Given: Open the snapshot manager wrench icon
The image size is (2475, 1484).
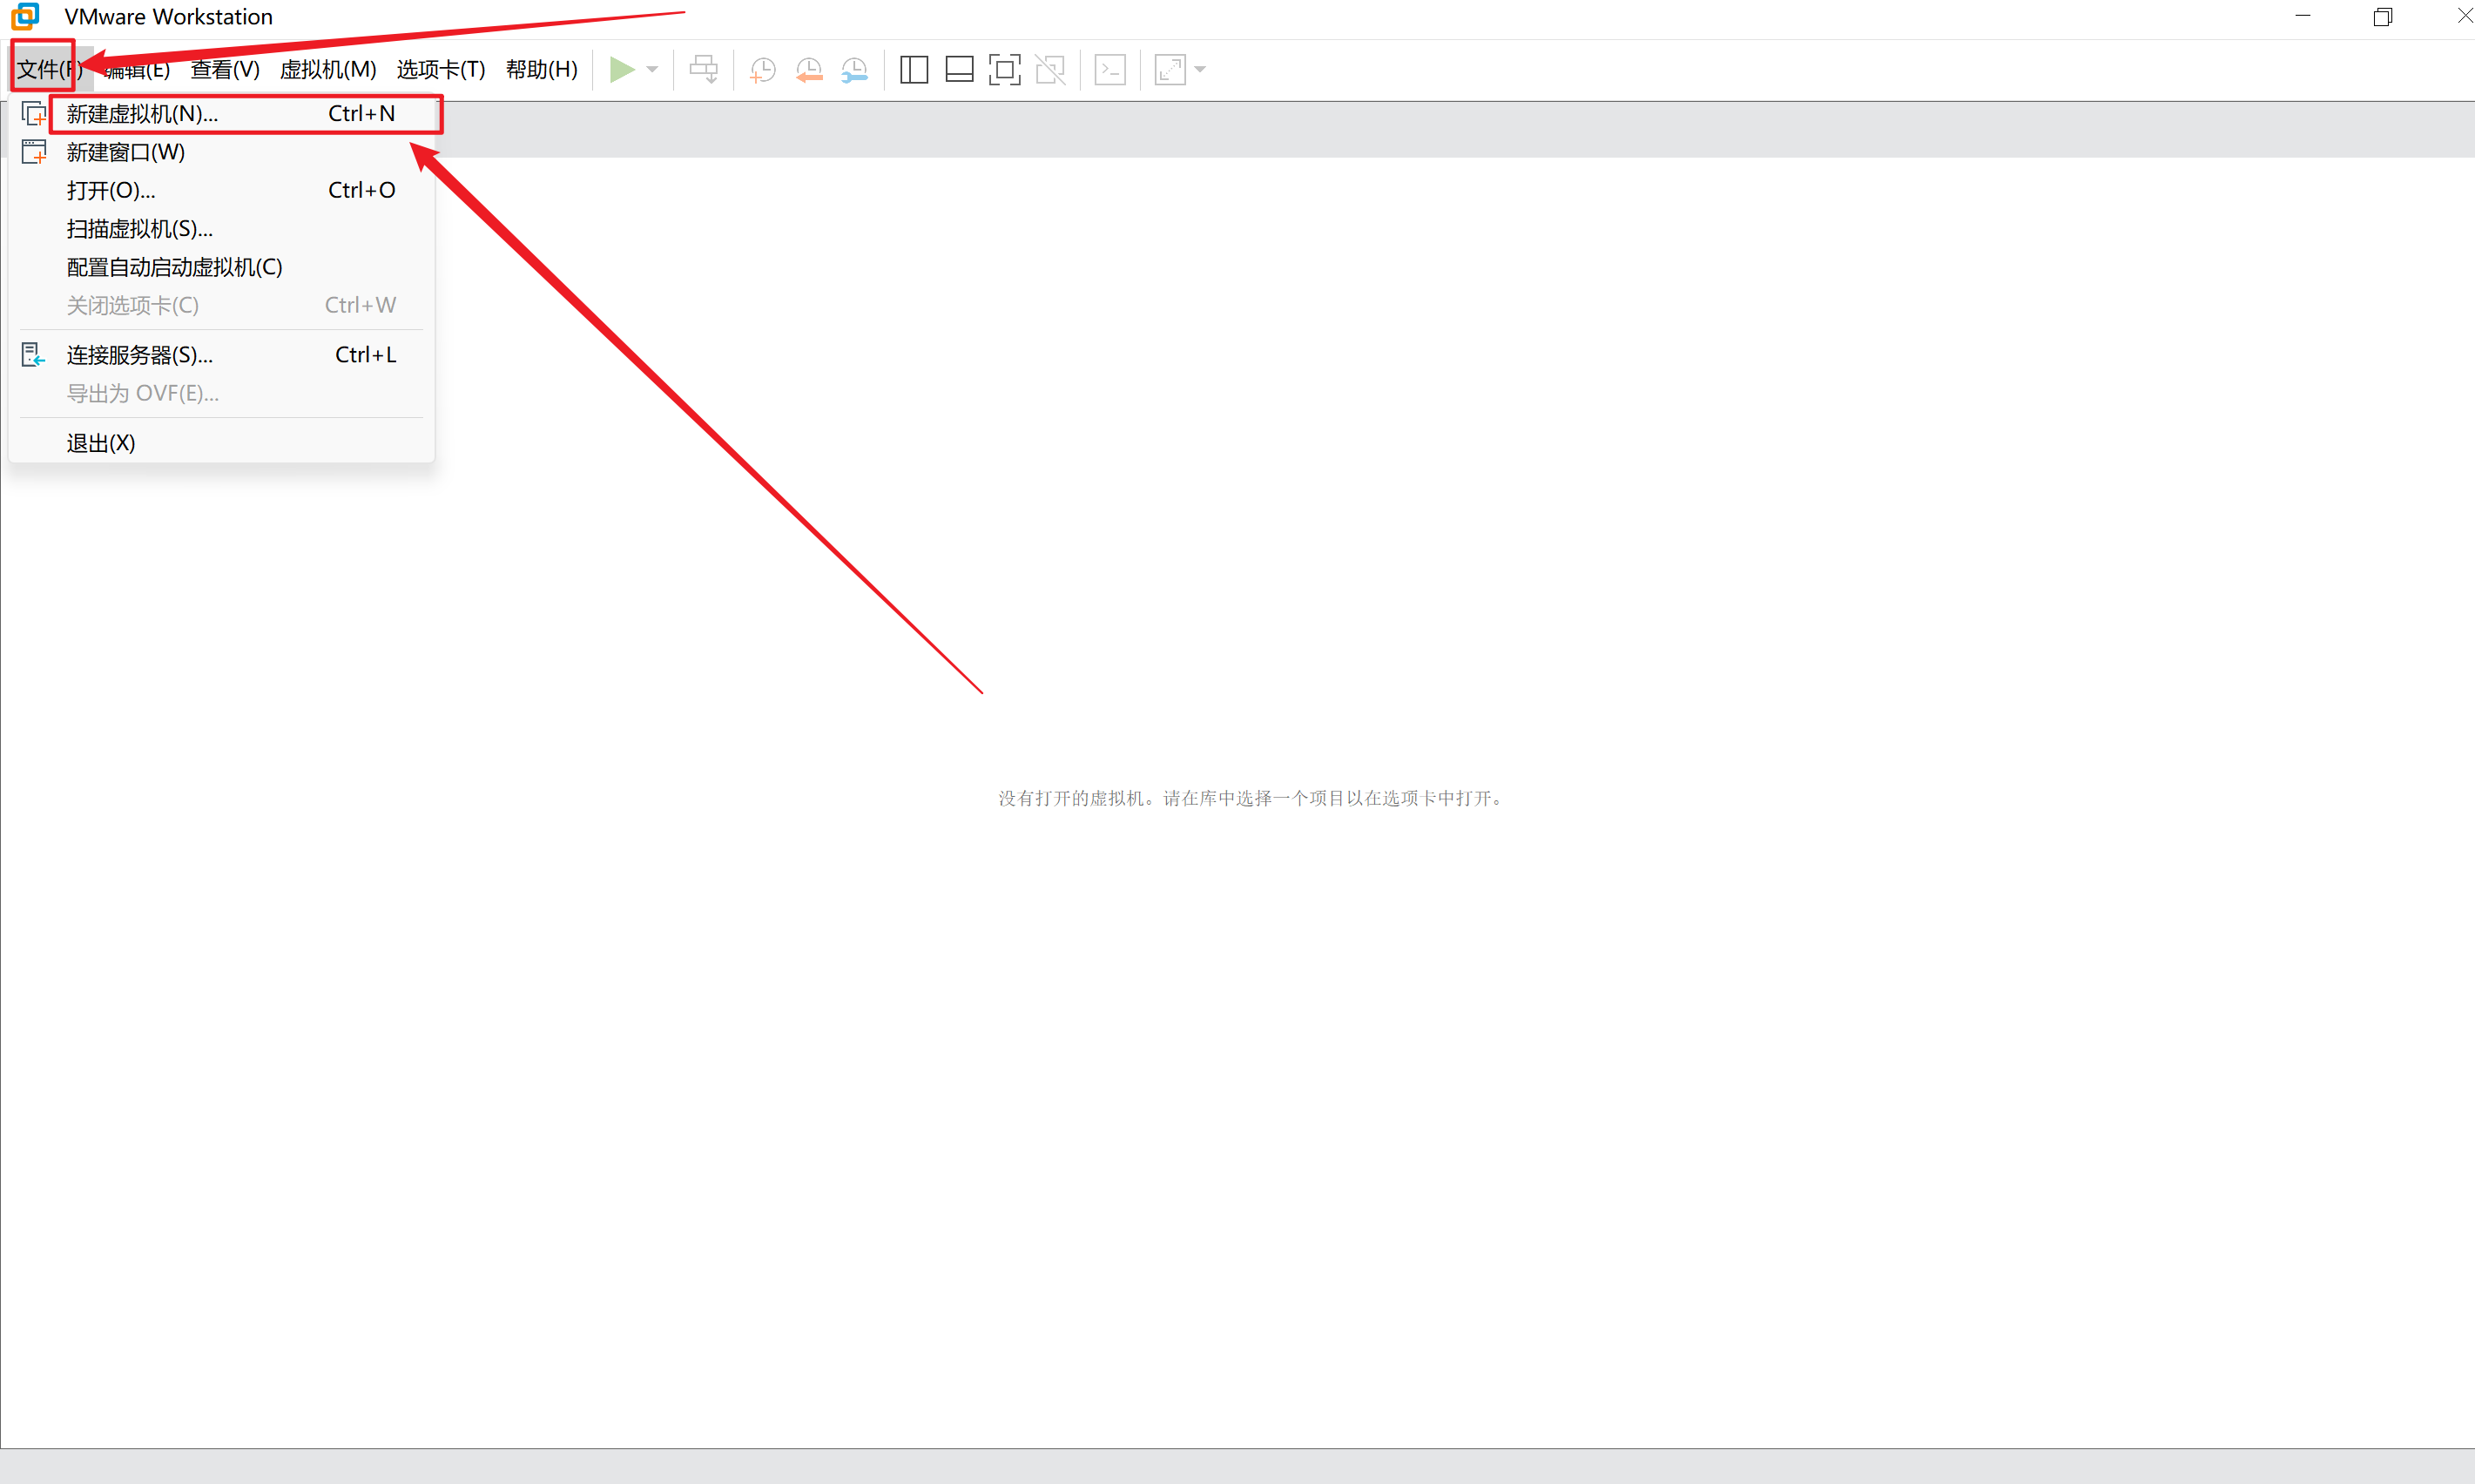Looking at the screenshot, I should (855, 70).
